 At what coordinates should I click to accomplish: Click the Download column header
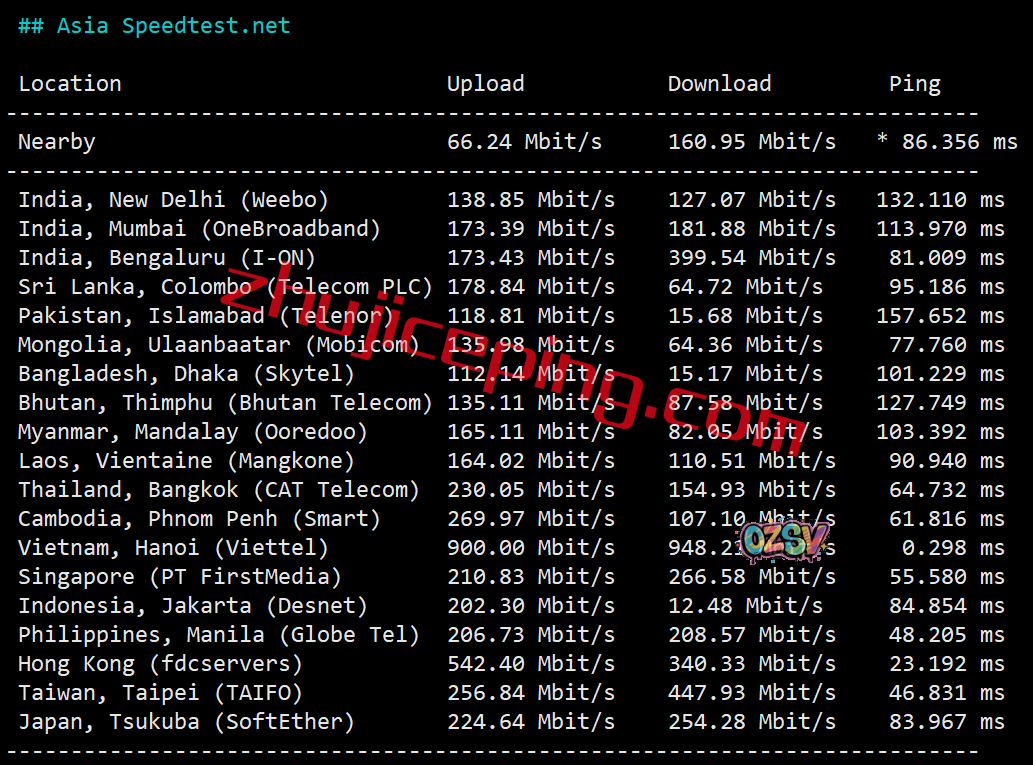click(x=719, y=84)
